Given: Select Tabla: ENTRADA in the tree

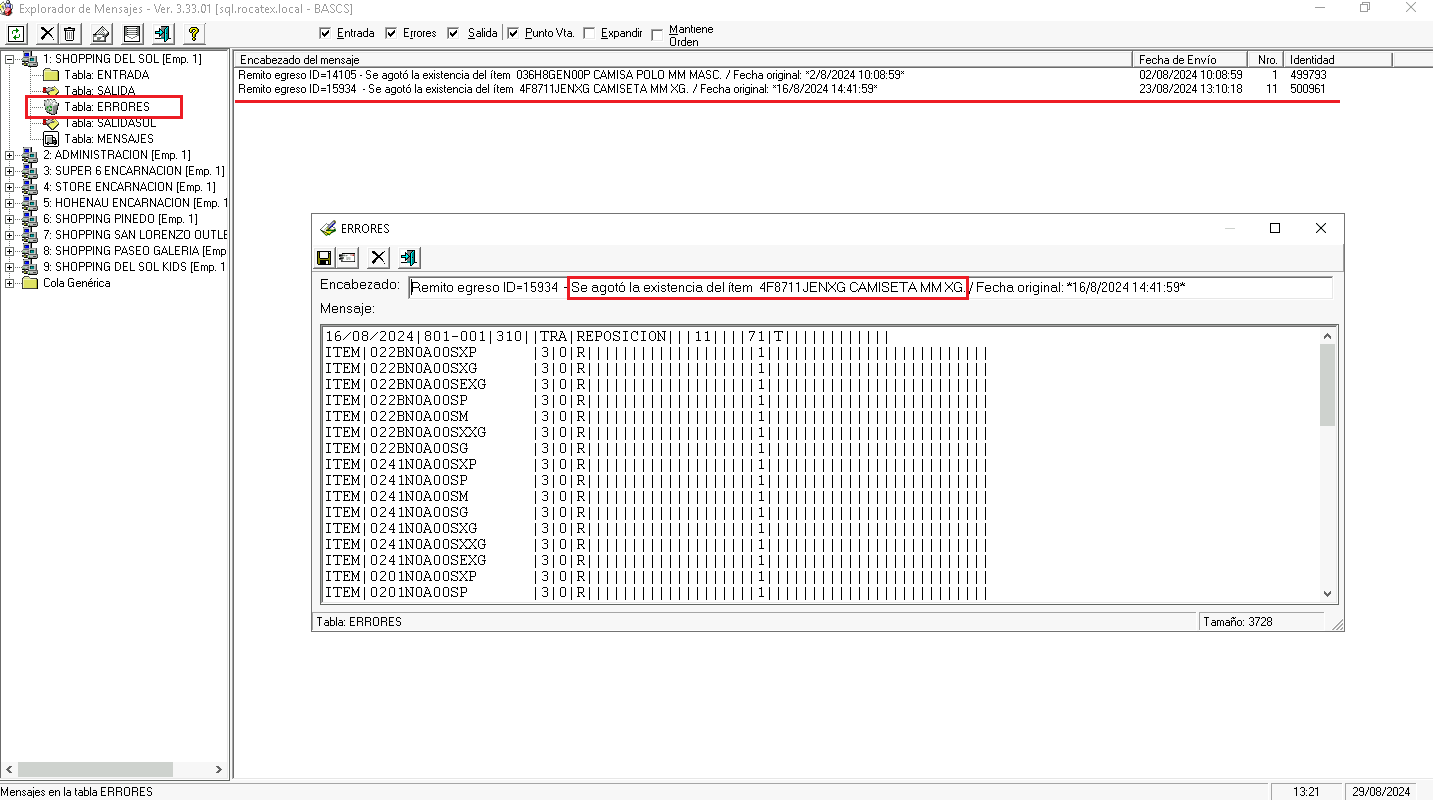Looking at the screenshot, I should coord(106,75).
